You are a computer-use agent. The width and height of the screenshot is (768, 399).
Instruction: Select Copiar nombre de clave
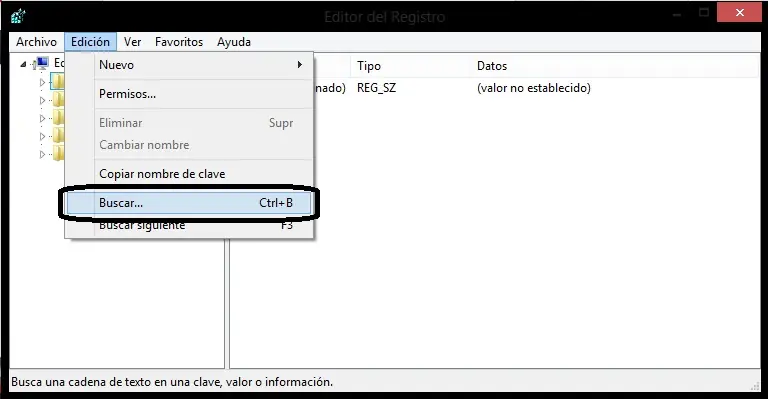point(189,174)
